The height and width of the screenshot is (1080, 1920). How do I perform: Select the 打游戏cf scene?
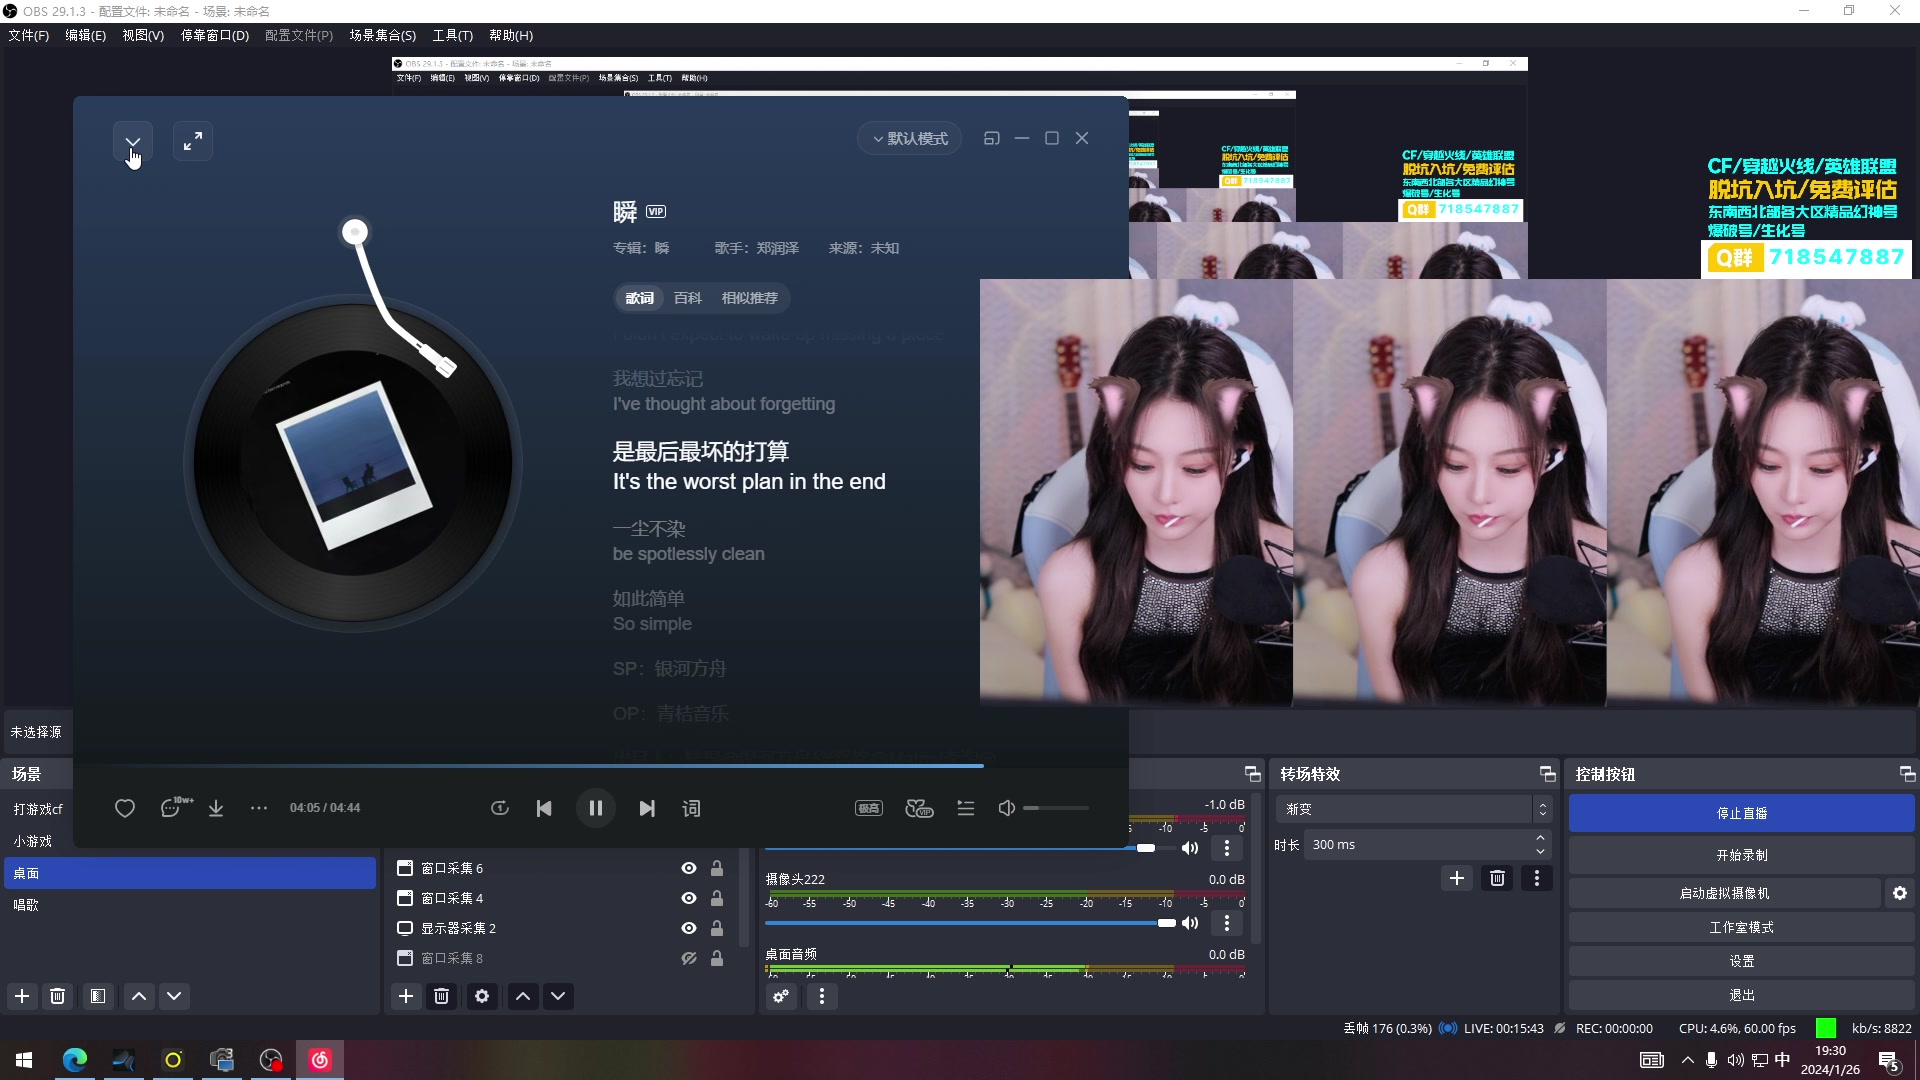tap(190, 809)
